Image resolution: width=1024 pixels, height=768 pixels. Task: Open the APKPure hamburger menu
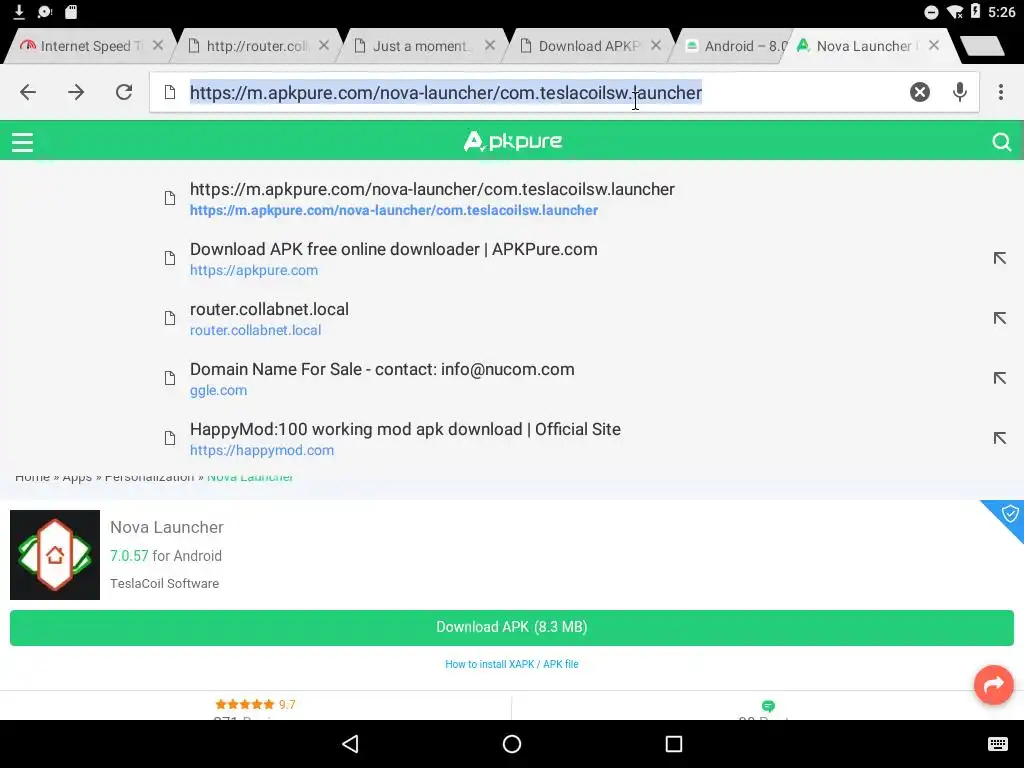click(x=22, y=142)
